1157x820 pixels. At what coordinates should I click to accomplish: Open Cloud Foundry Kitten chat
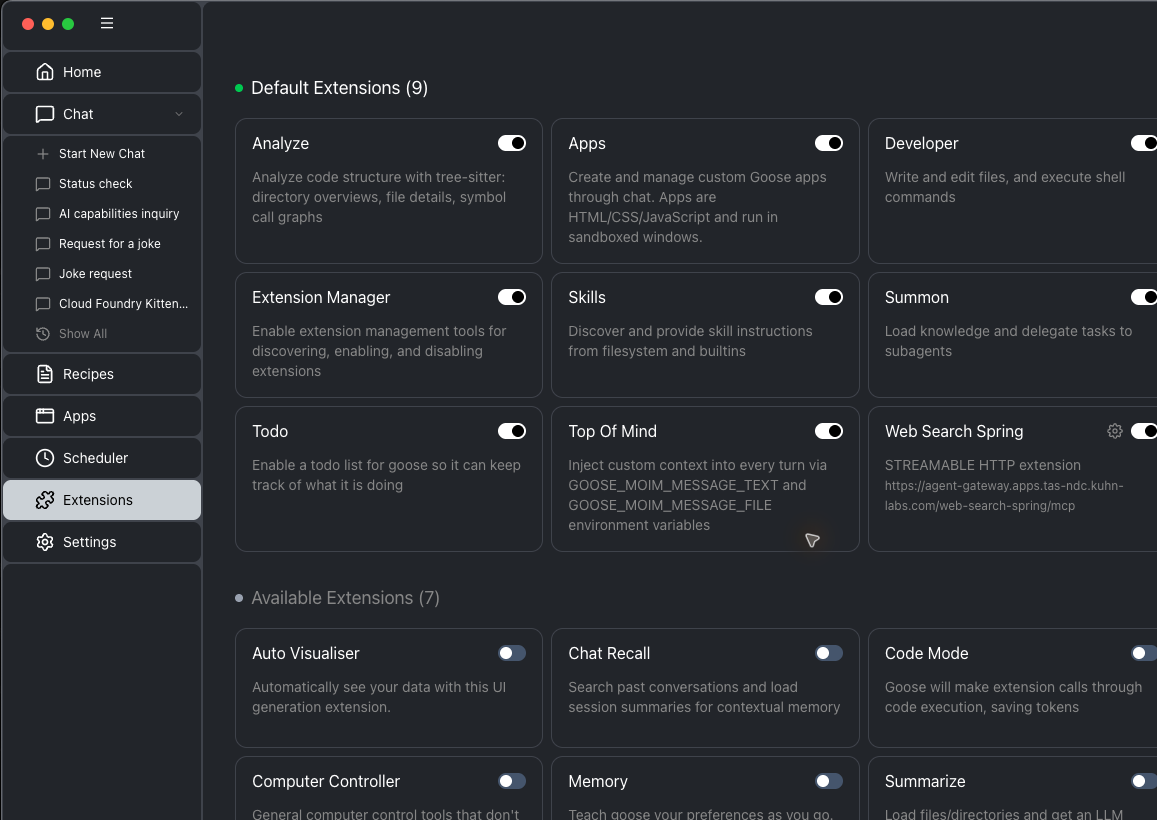click(123, 304)
